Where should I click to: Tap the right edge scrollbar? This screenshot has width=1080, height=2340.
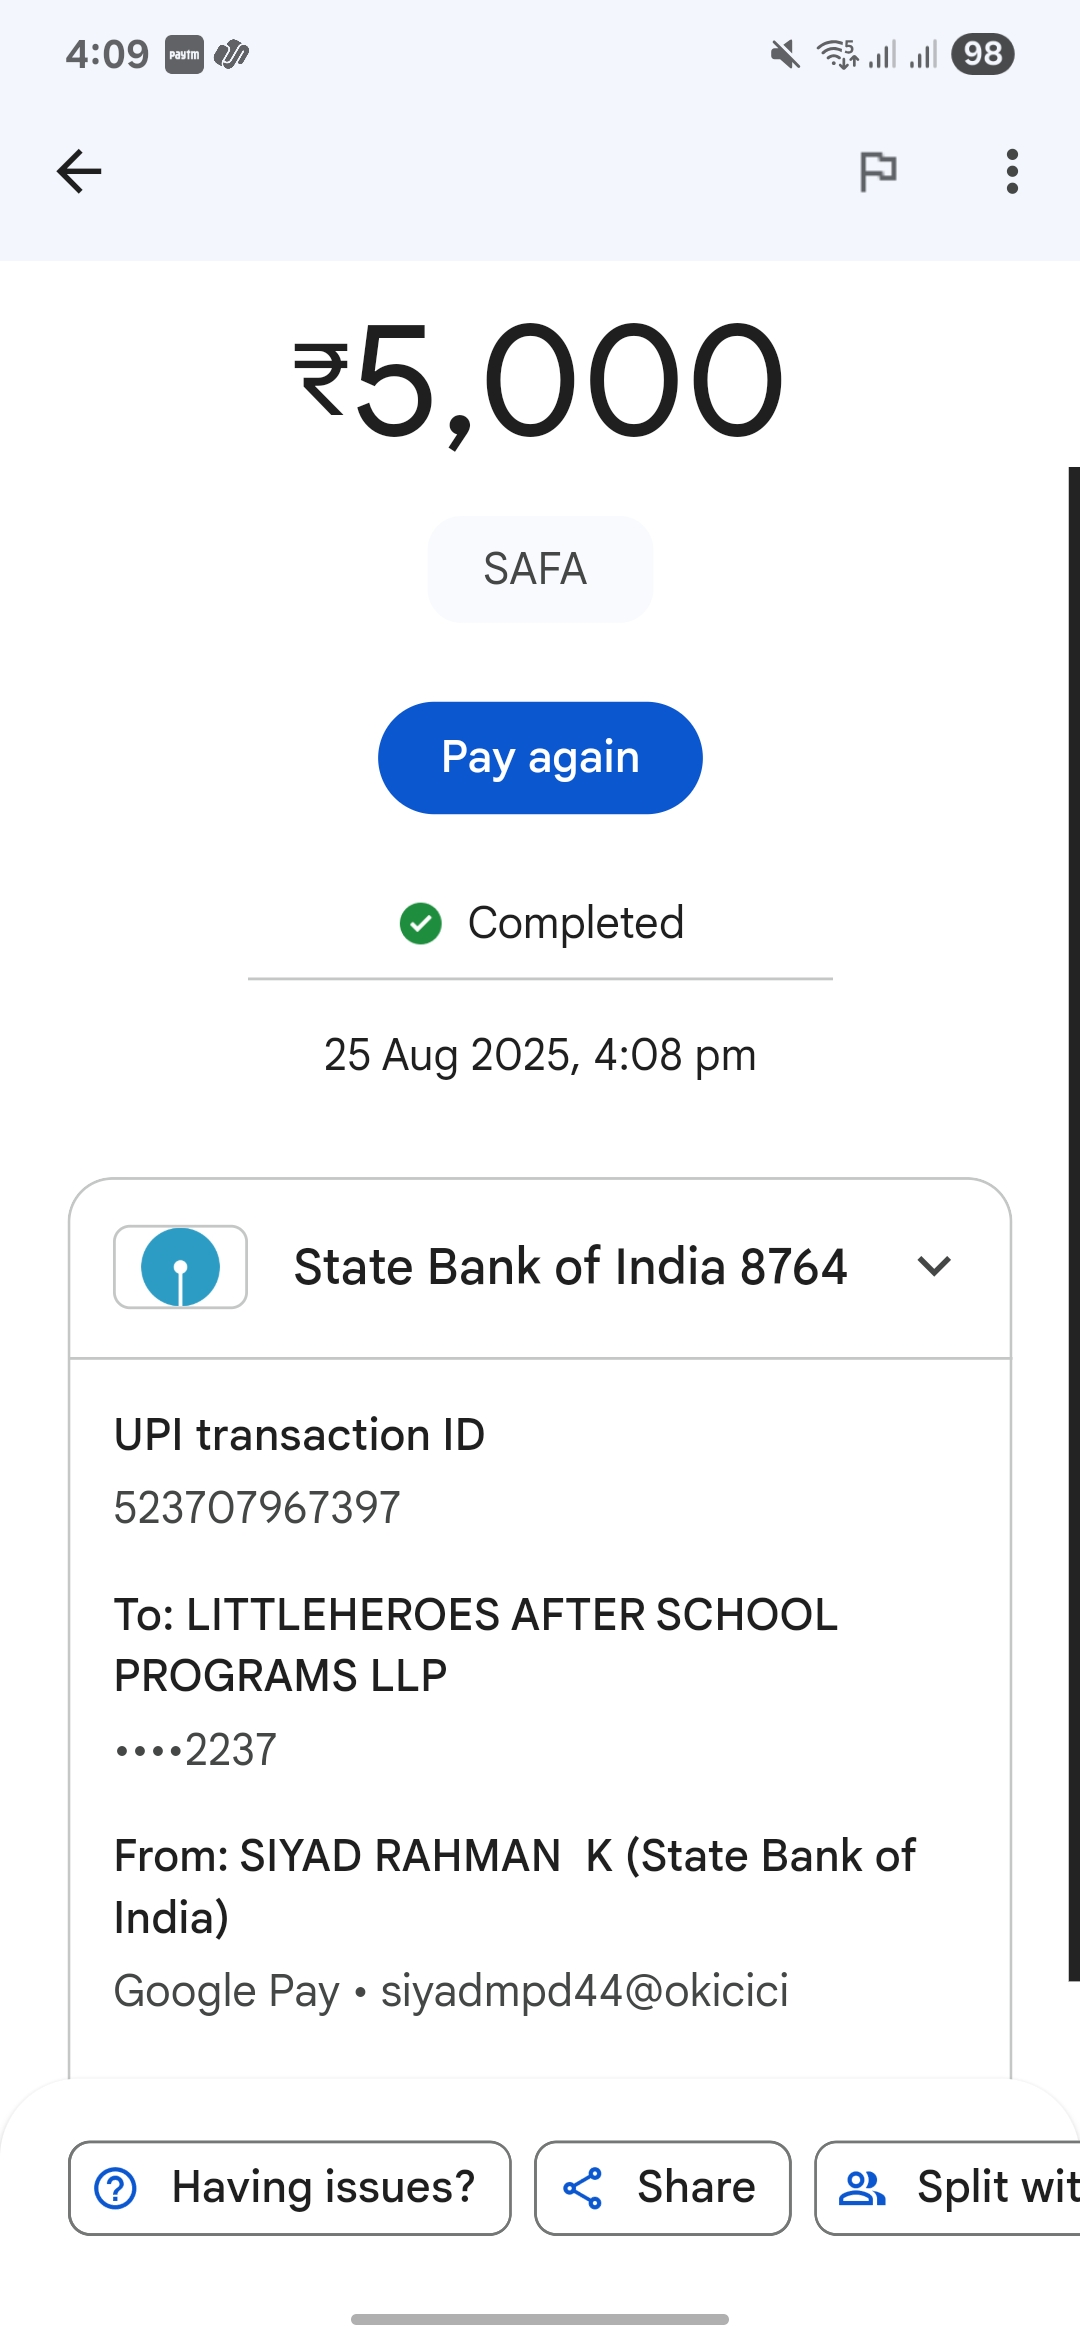click(x=1073, y=1222)
